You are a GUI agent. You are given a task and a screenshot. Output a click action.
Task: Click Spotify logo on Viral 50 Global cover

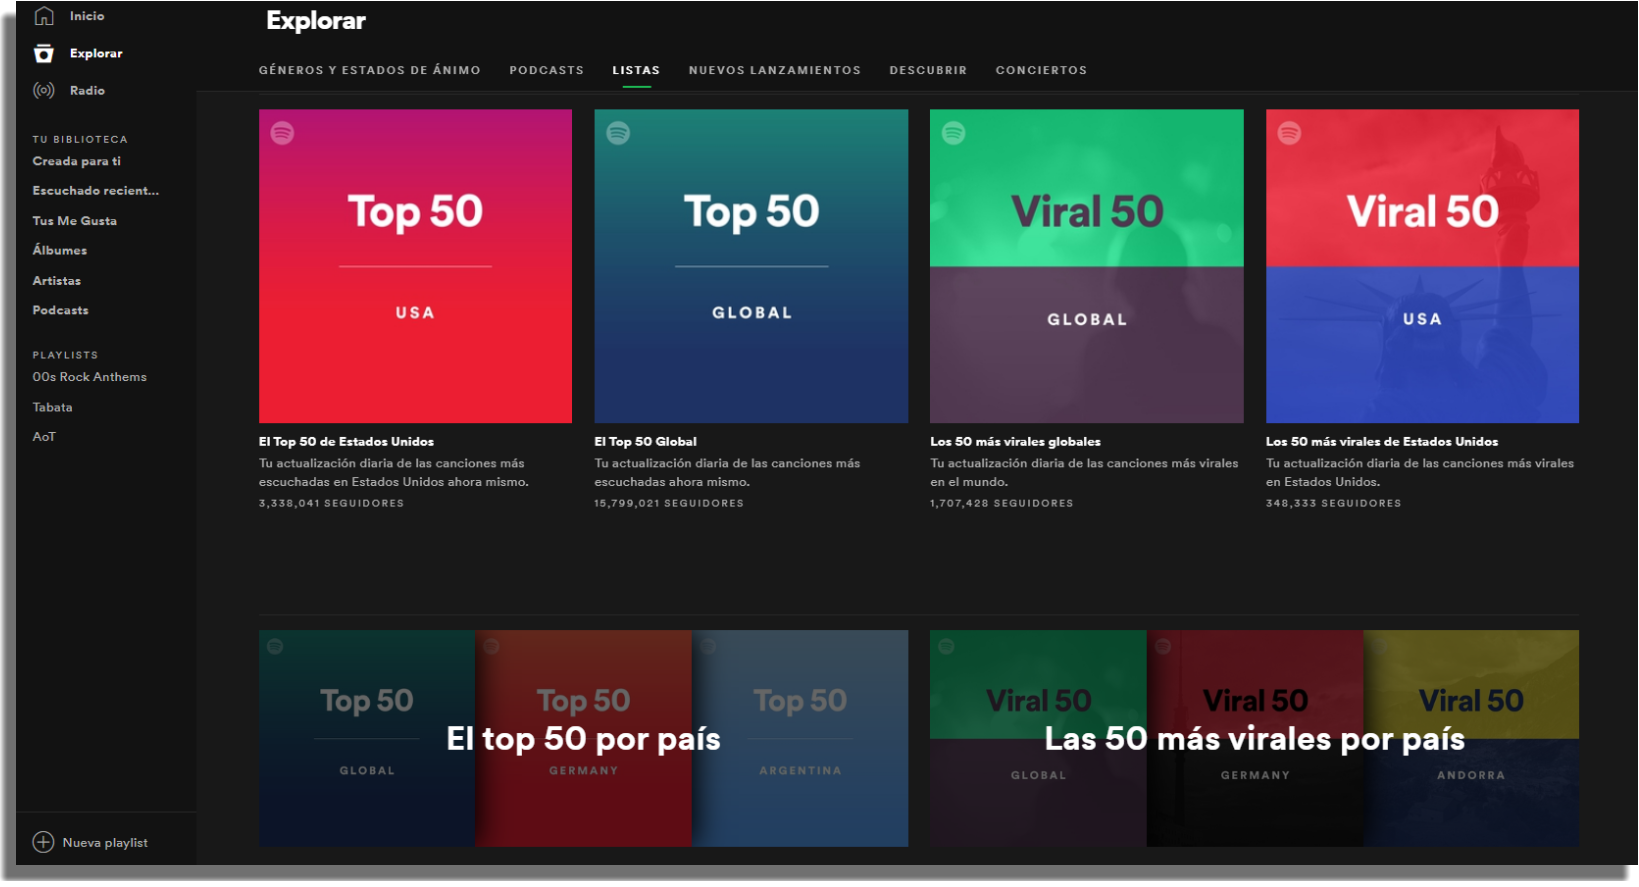[x=954, y=133]
